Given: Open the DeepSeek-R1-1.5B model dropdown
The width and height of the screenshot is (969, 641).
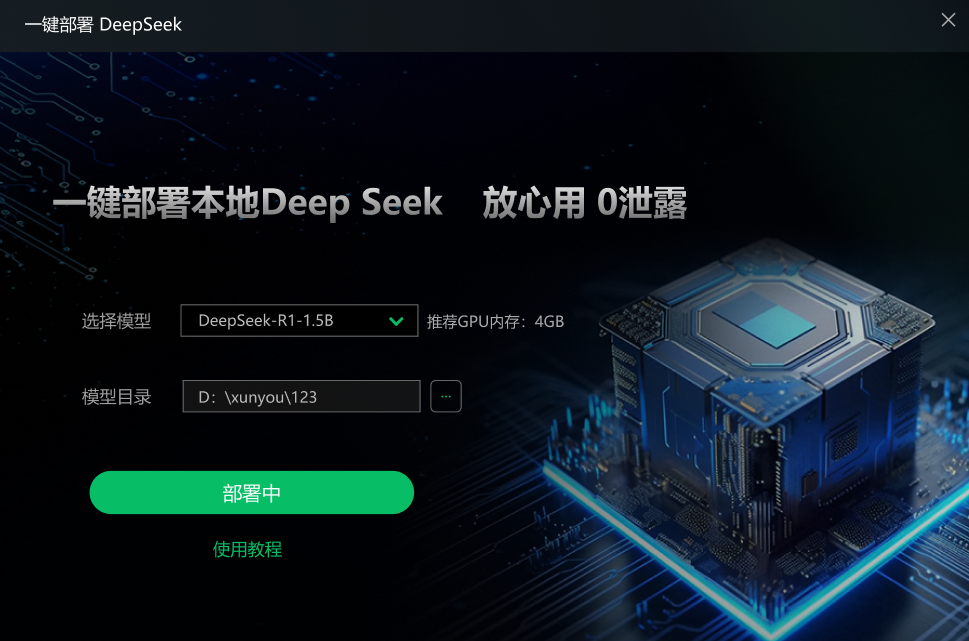Looking at the screenshot, I should coord(299,320).
